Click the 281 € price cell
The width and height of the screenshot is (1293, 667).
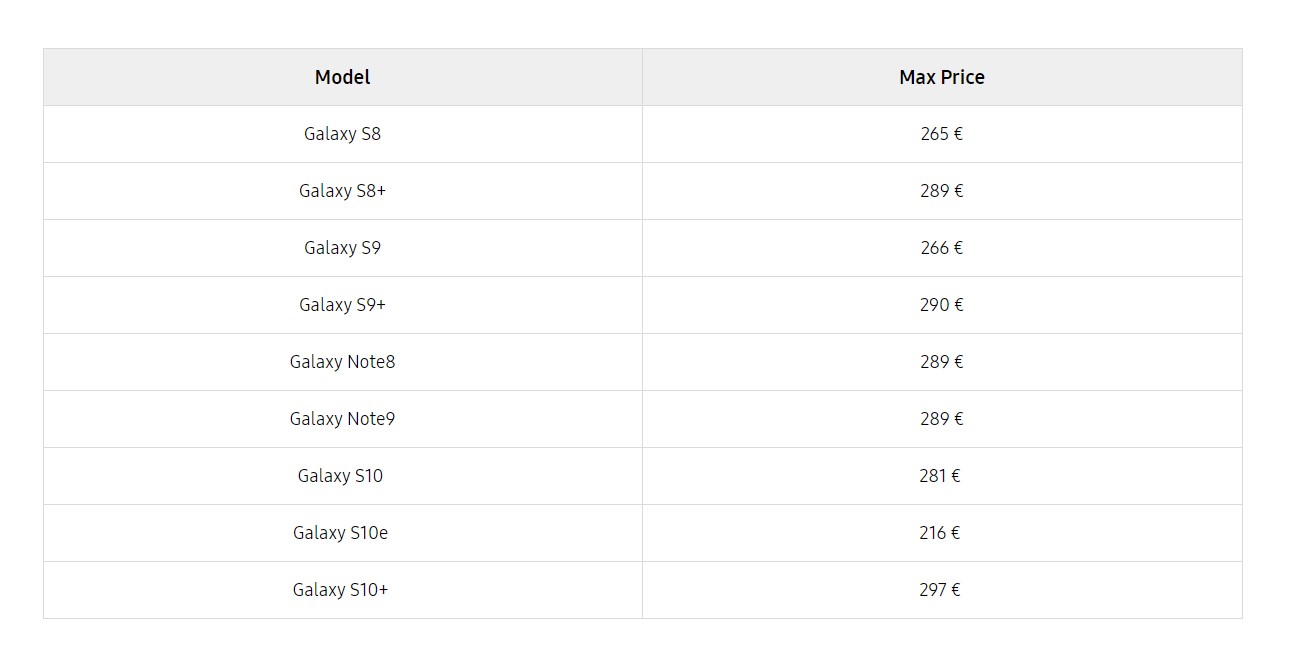pyautogui.click(x=939, y=476)
